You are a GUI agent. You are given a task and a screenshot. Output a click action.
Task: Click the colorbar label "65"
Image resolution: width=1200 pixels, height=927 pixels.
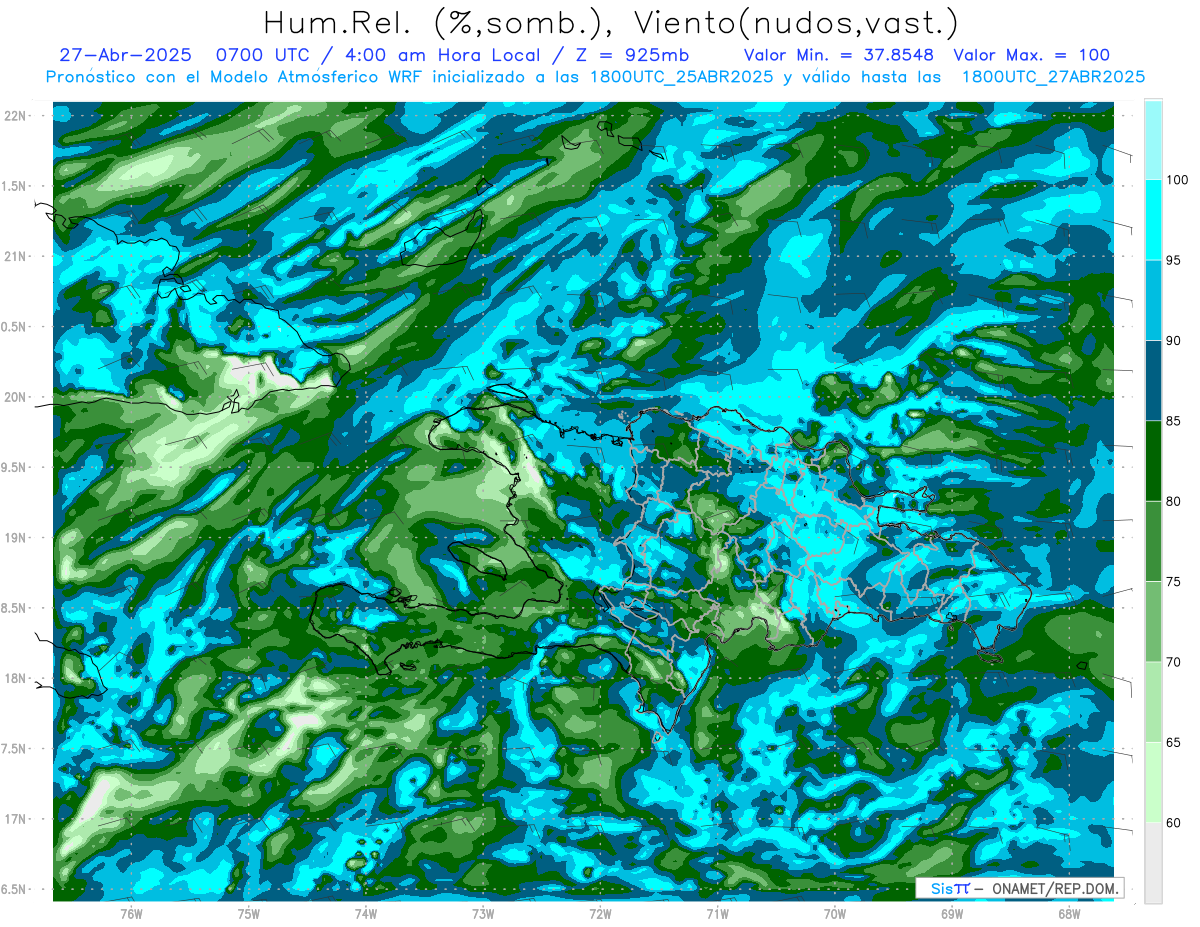pyautogui.click(x=1174, y=742)
